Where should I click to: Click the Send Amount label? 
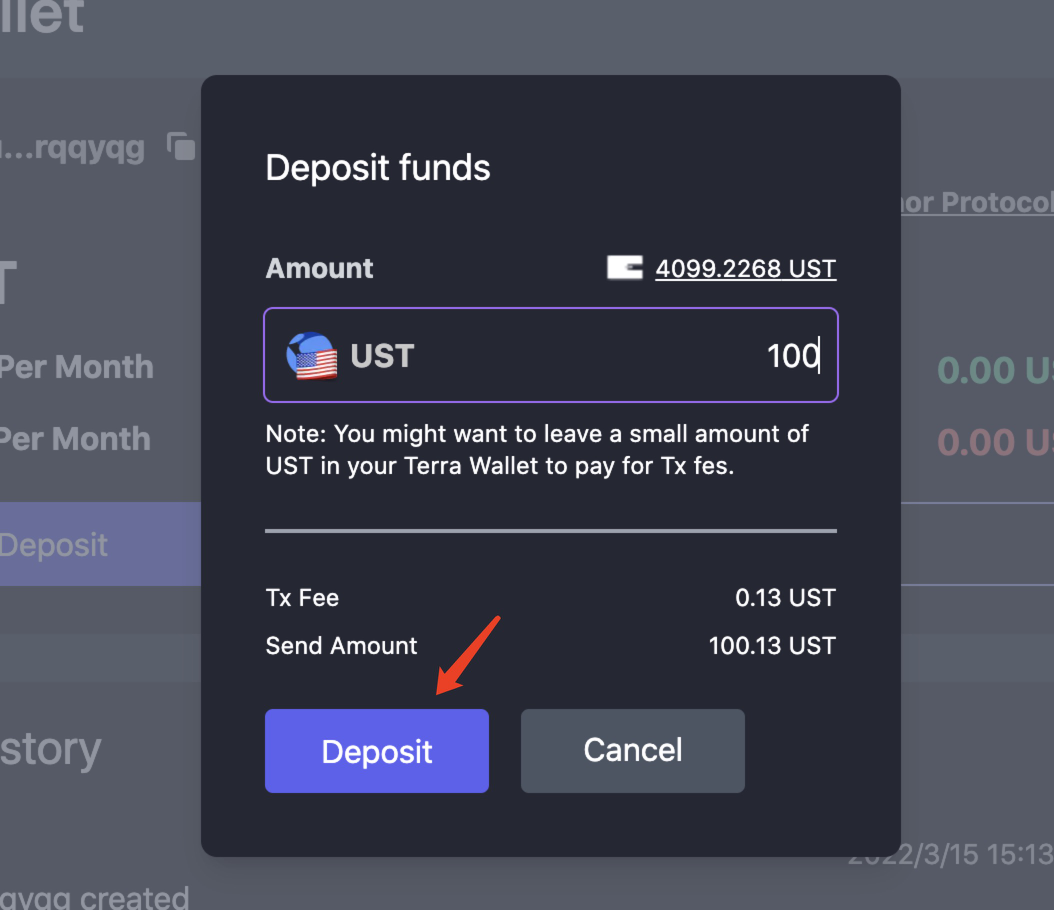[x=341, y=645]
